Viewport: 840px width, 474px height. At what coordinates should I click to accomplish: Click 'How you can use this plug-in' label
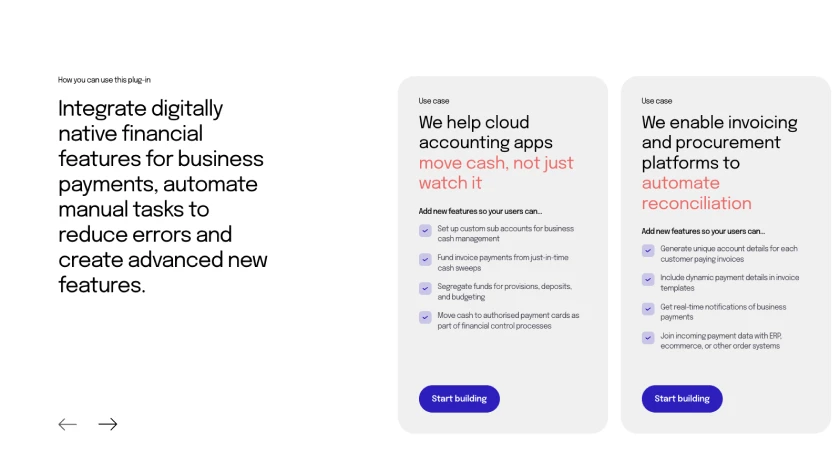click(104, 80)
